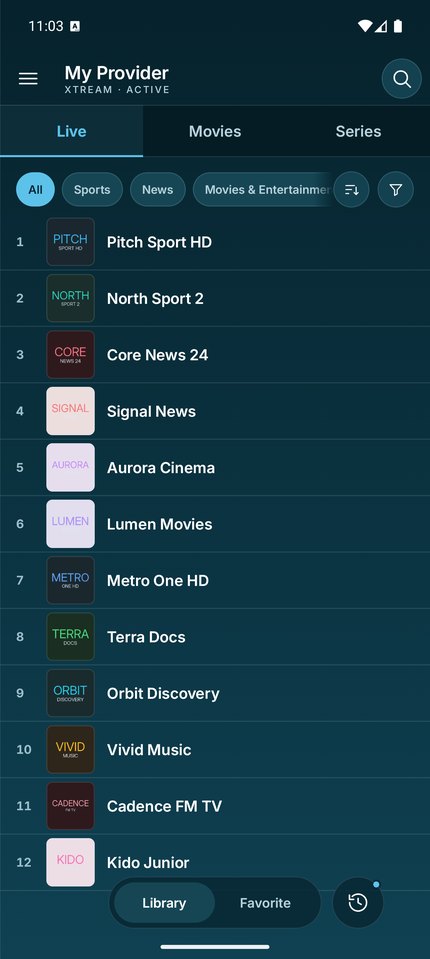Tap the Terra Docs logo
The width and height of the screenshot is (430, 959).
70,637
